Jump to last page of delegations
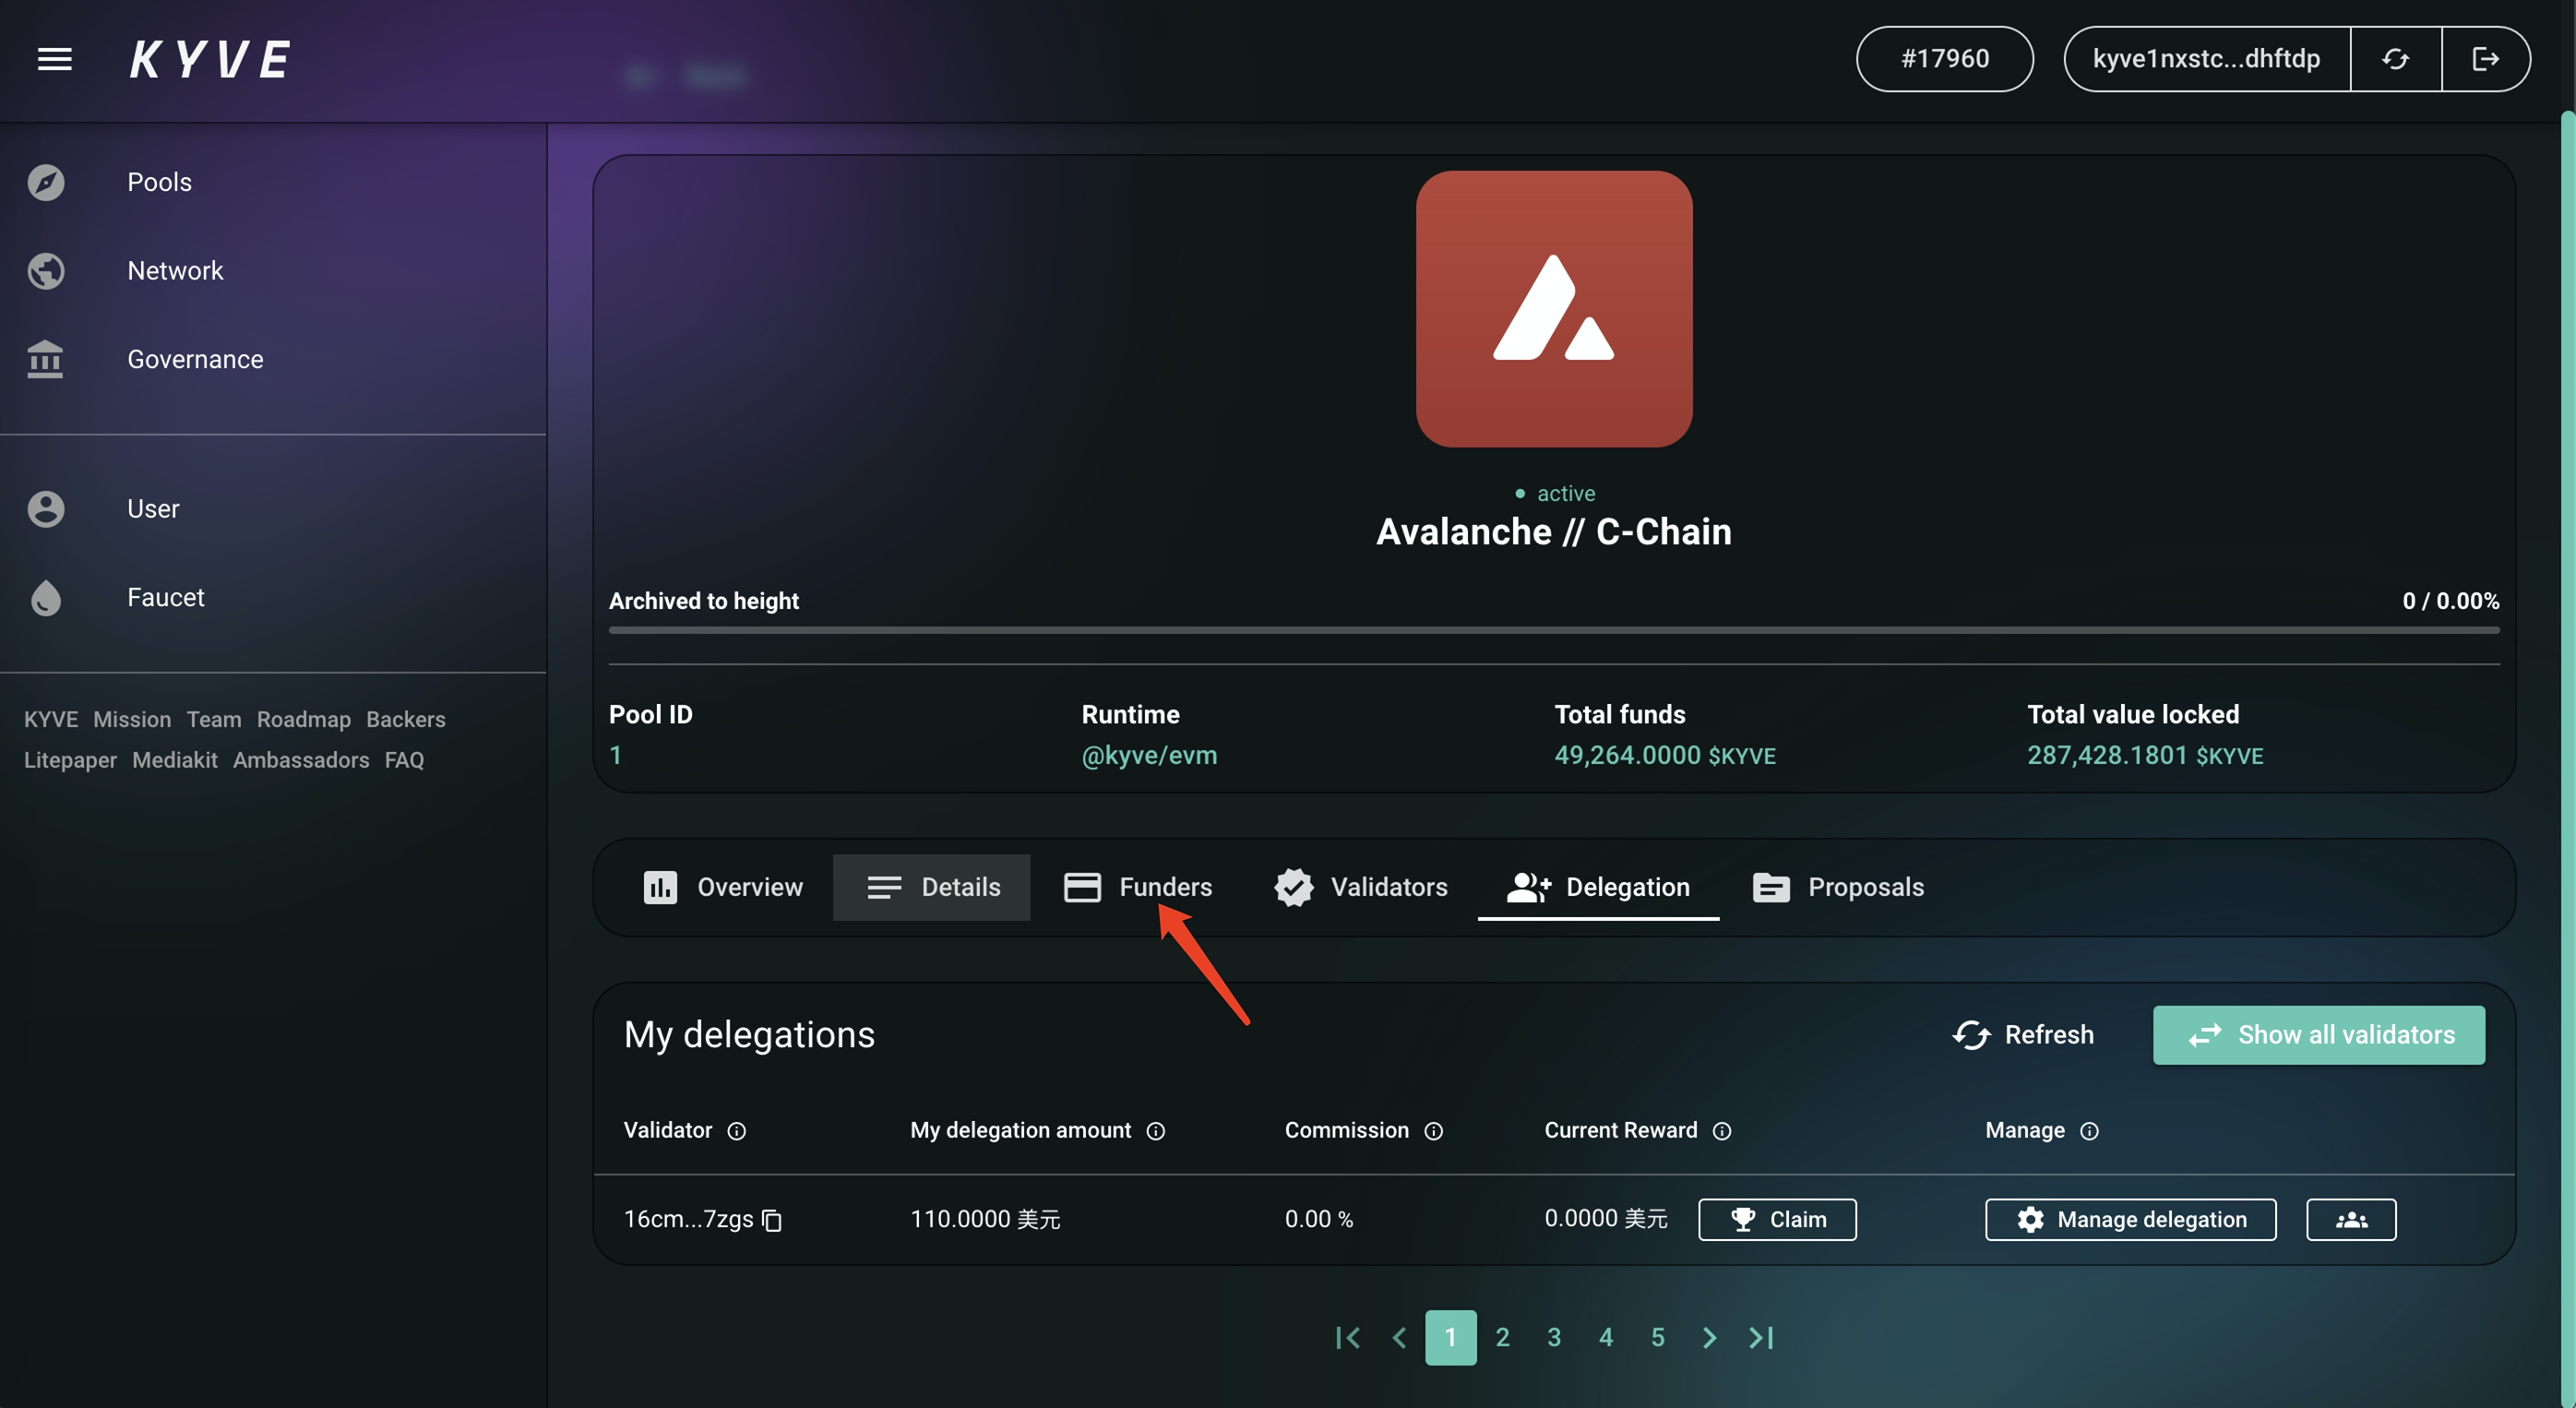The width and height of the screenshot is (2576, 1408). coord(1761,1337)
